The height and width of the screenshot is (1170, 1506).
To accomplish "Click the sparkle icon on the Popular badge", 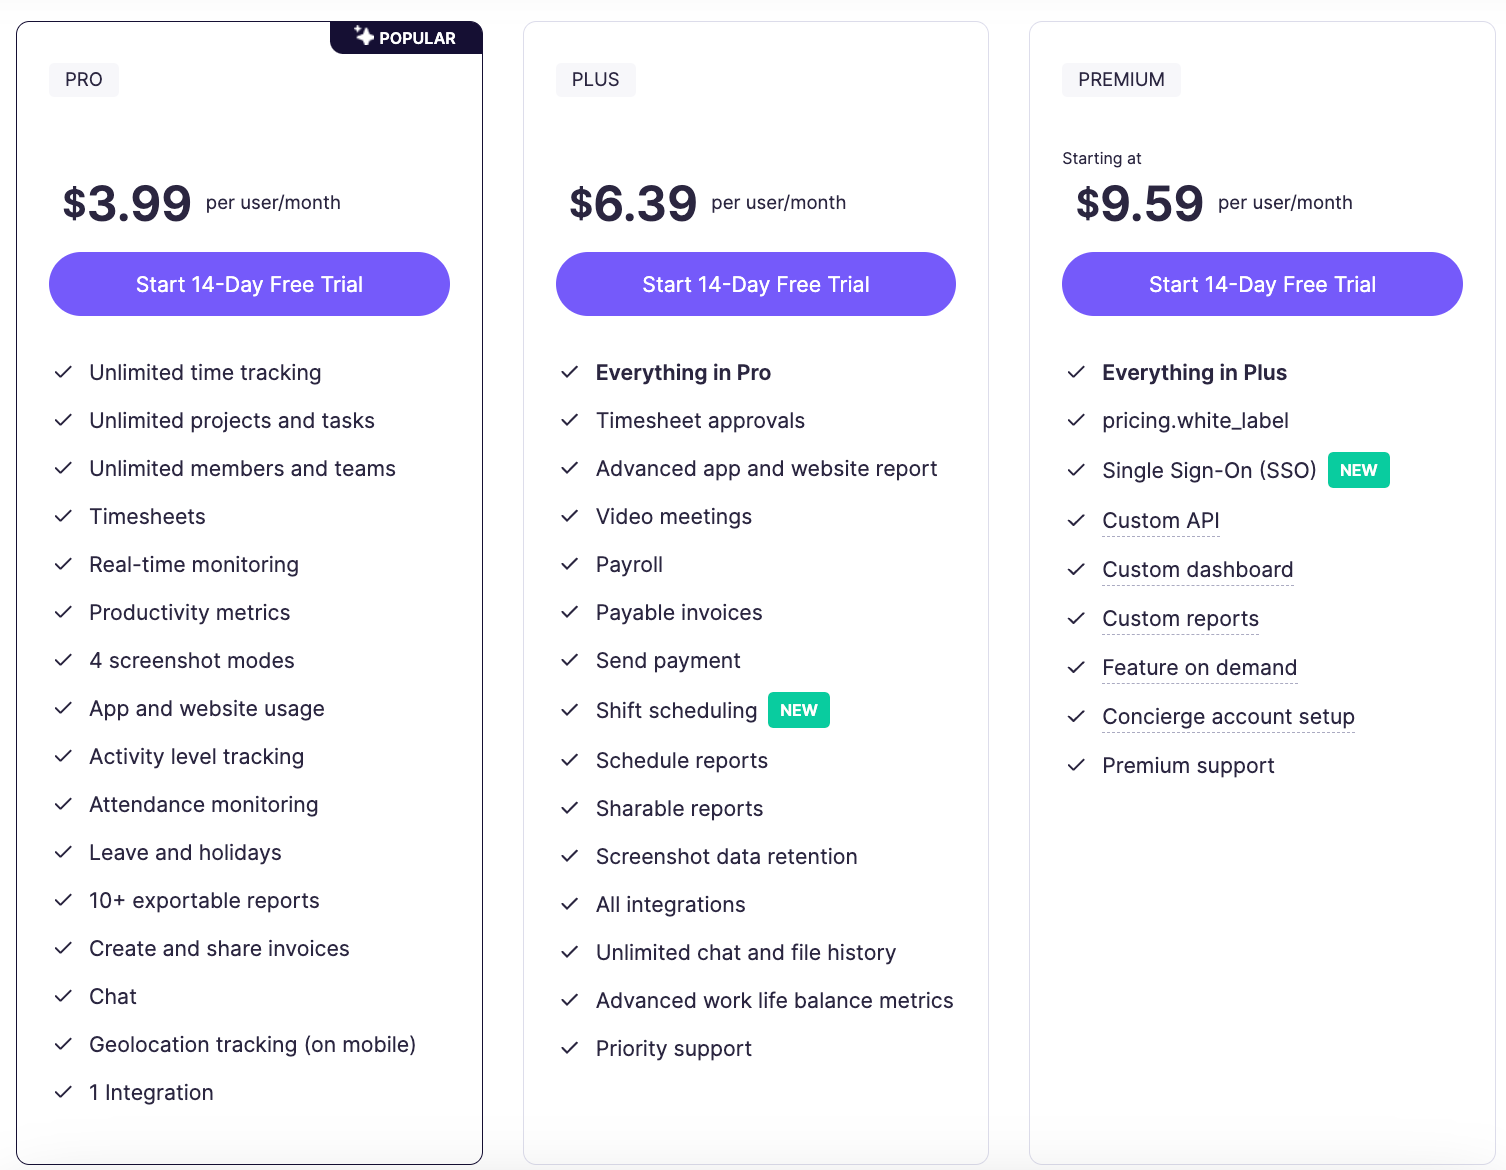I will (364, 36).
